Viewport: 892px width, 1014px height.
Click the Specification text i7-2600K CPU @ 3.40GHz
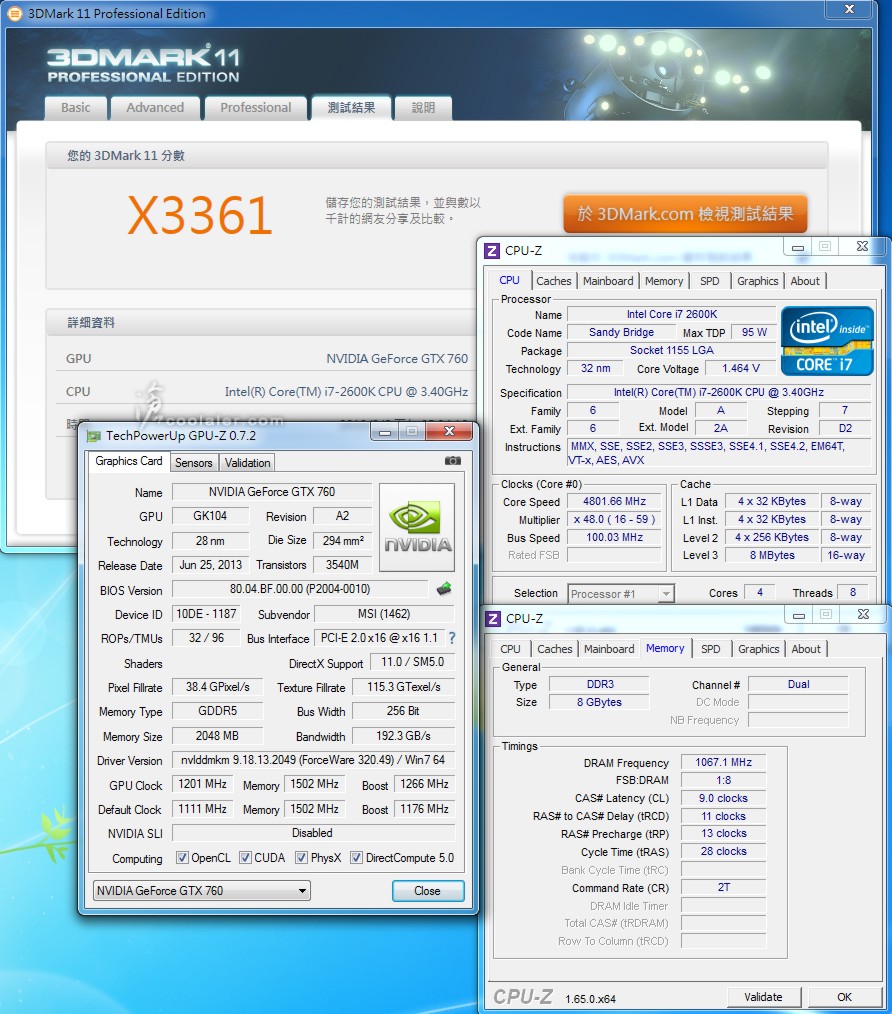click(x=719, y=393)
